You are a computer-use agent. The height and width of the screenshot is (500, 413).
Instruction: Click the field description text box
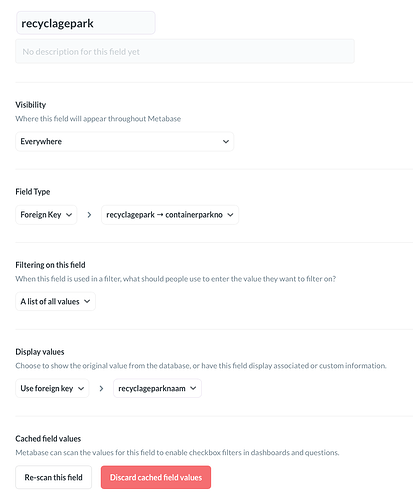pyautogui.click(x=185, y=51)
